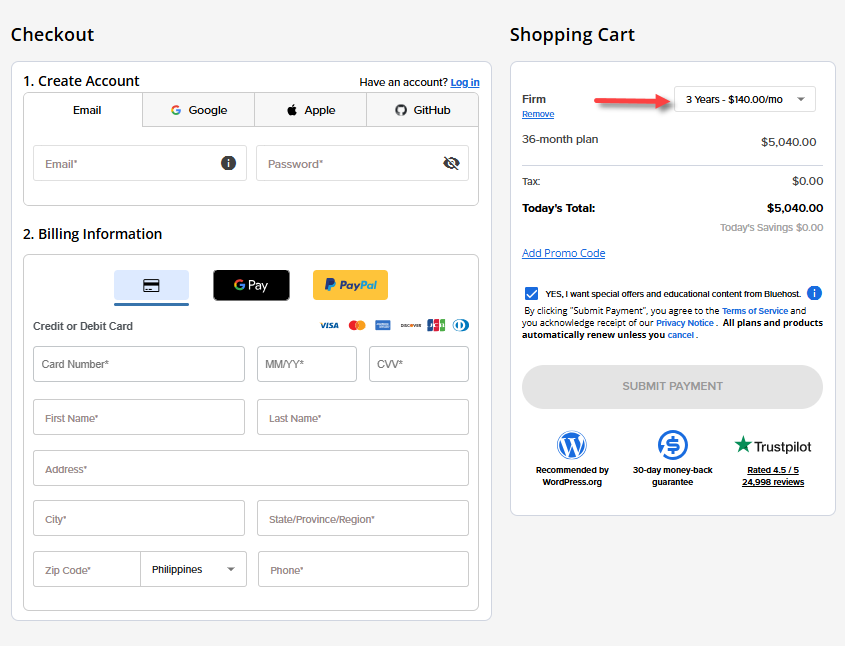The width and height of the screenshot is (845, 646).
Task: Click the Mastercard icon
Action: tap(357, 325)
